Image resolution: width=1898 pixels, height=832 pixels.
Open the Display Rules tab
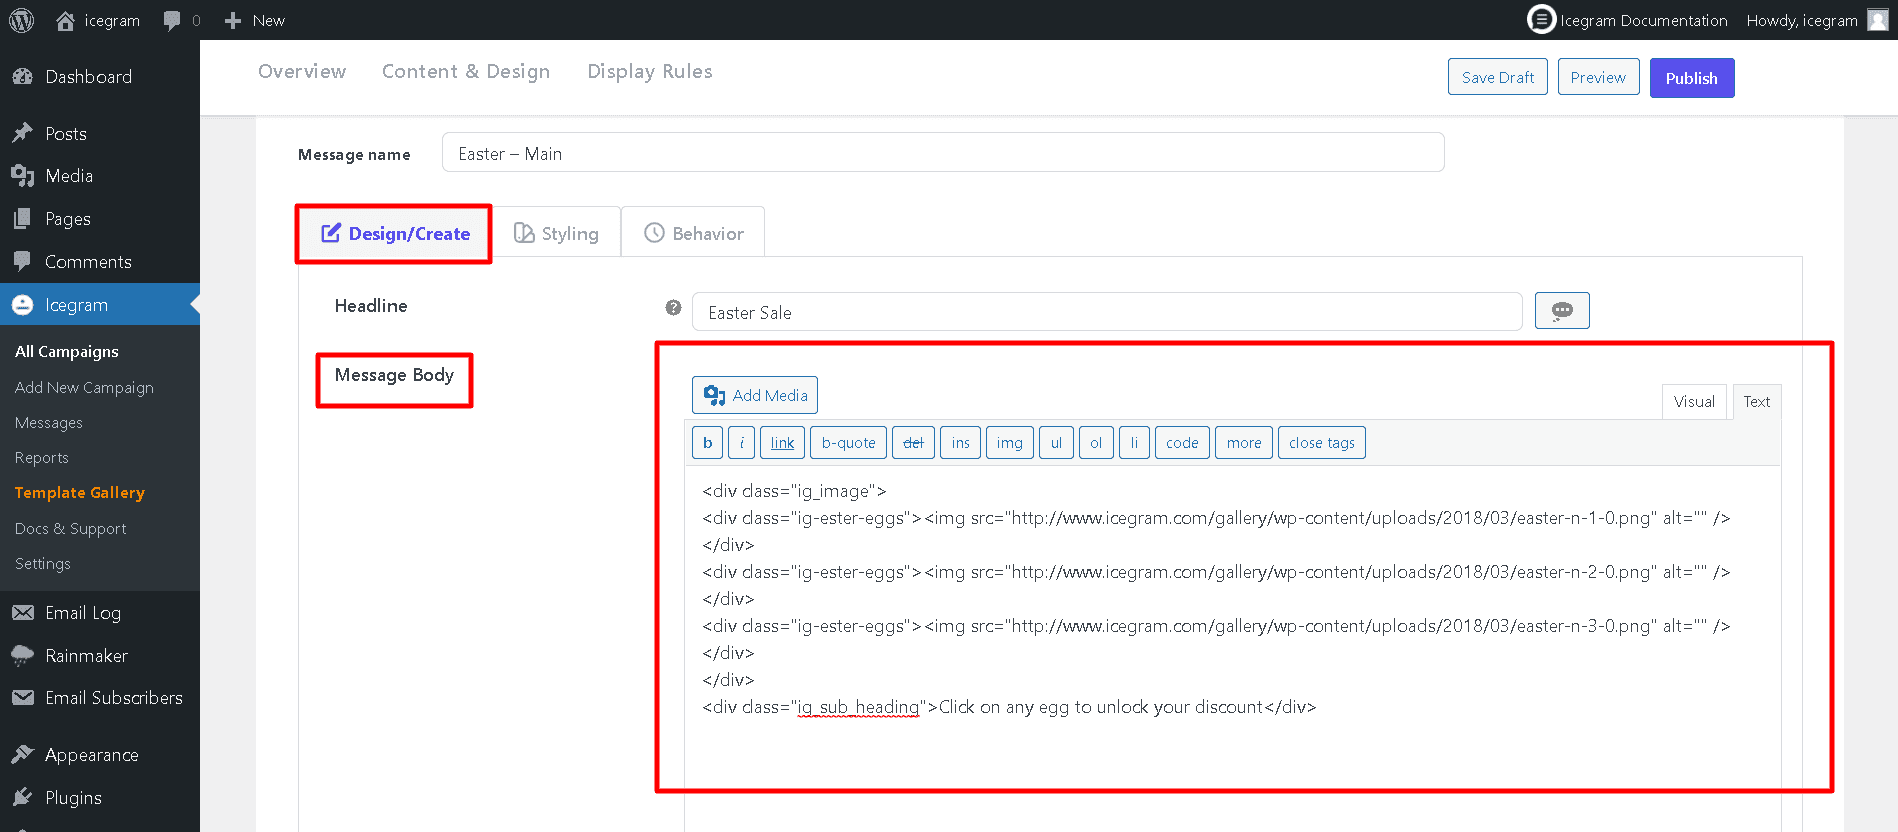(650, 71)
